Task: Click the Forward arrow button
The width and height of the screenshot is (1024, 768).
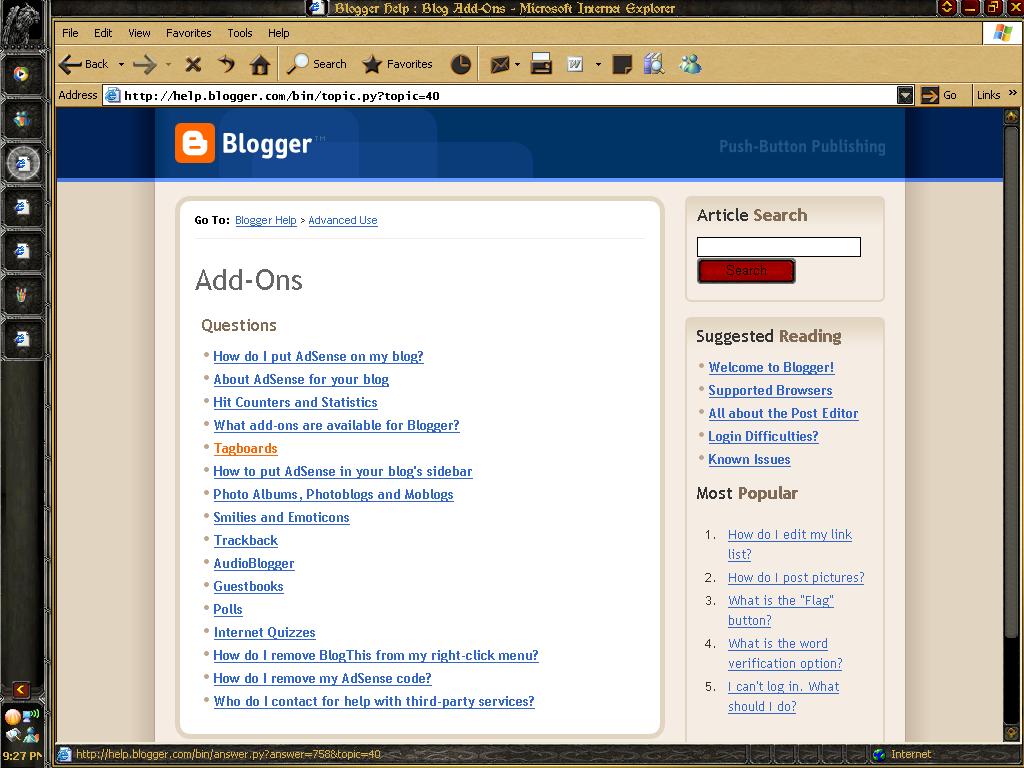Action: click(x=144, y=64)
